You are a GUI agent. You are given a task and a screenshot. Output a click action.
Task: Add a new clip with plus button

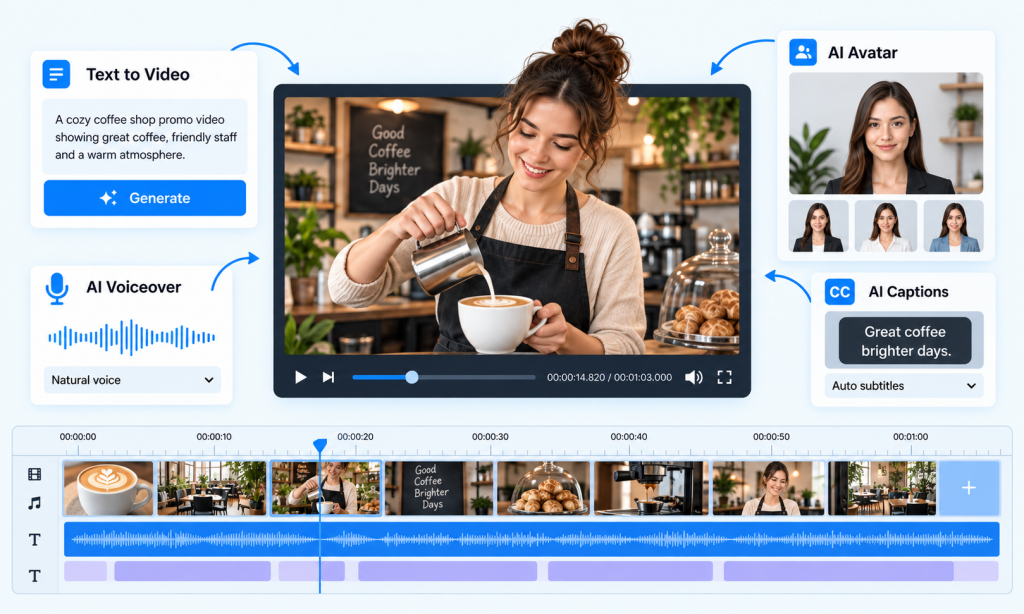(969, 488)
